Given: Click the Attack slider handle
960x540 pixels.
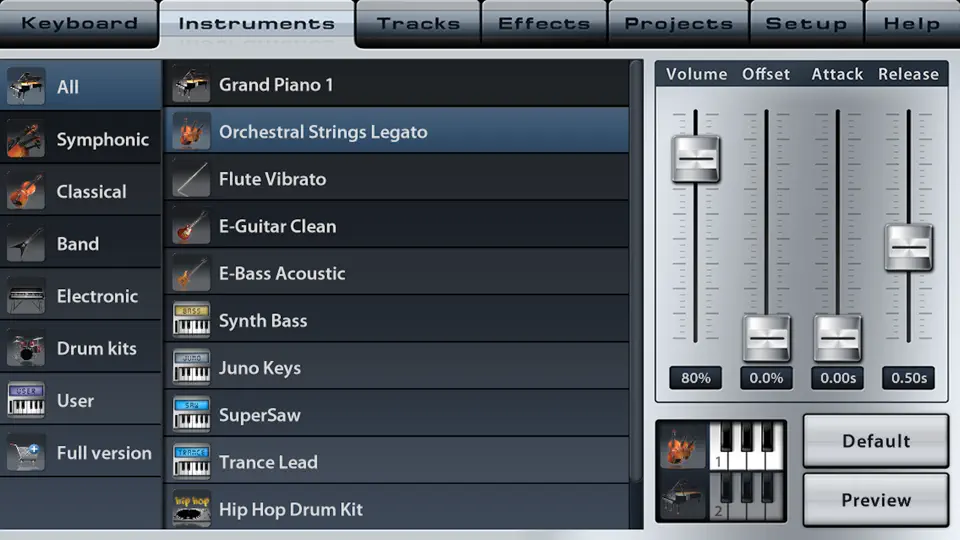Looking at the screenshot, I should (838, 338).
